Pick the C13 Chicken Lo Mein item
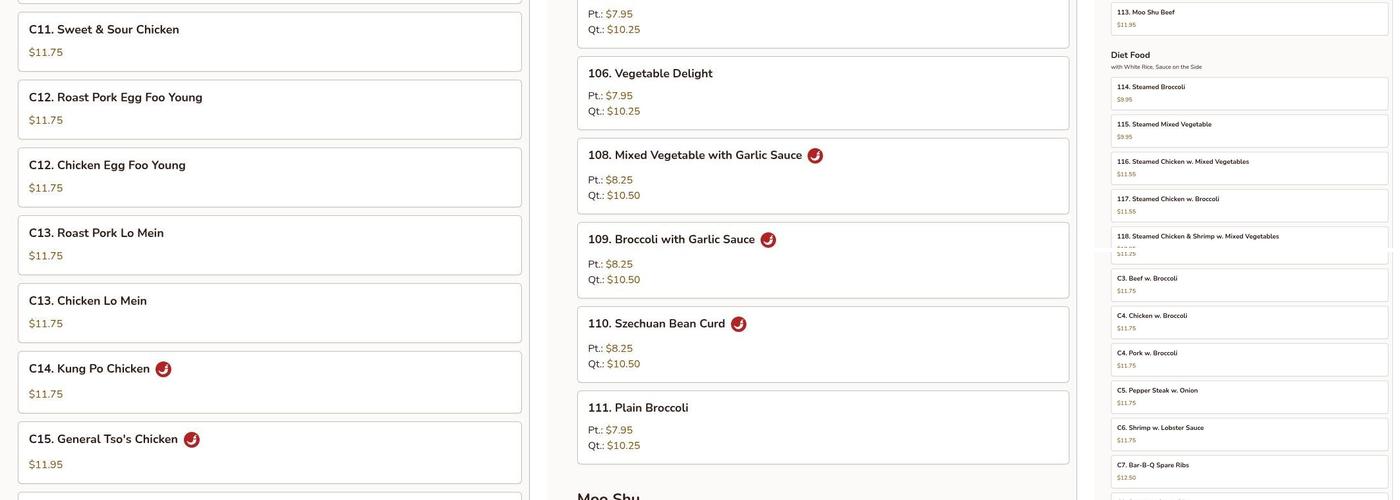The height and width of the screenshot is (500, 1400). 269,313
